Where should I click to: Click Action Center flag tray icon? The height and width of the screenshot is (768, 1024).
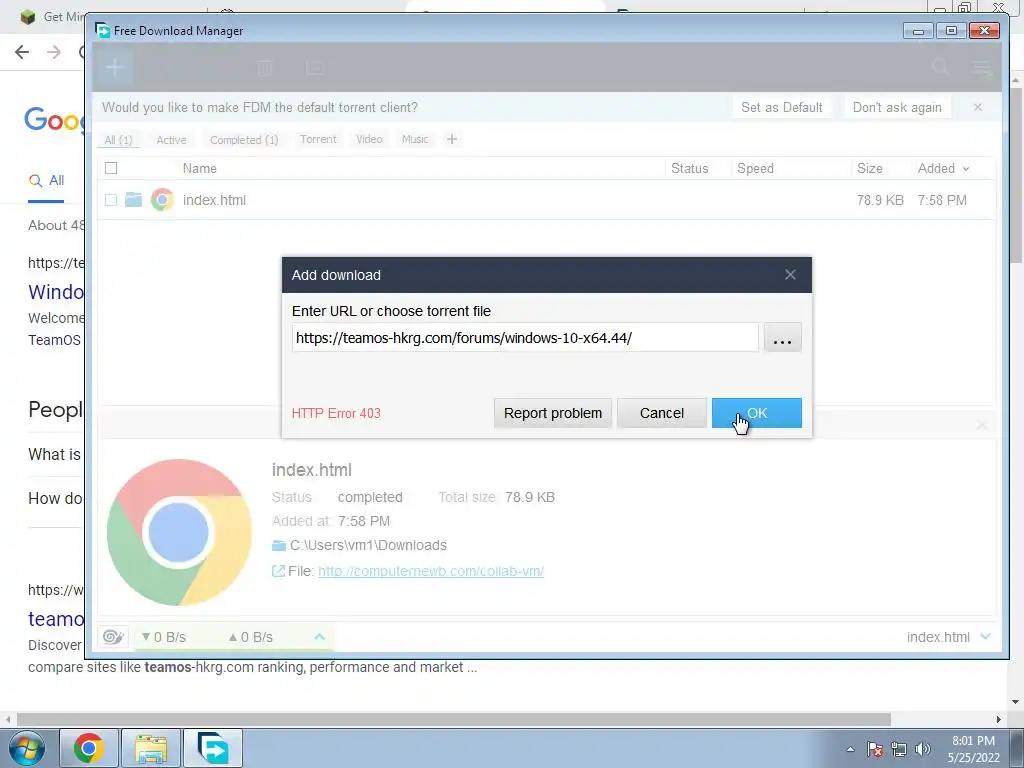point(875,749)
